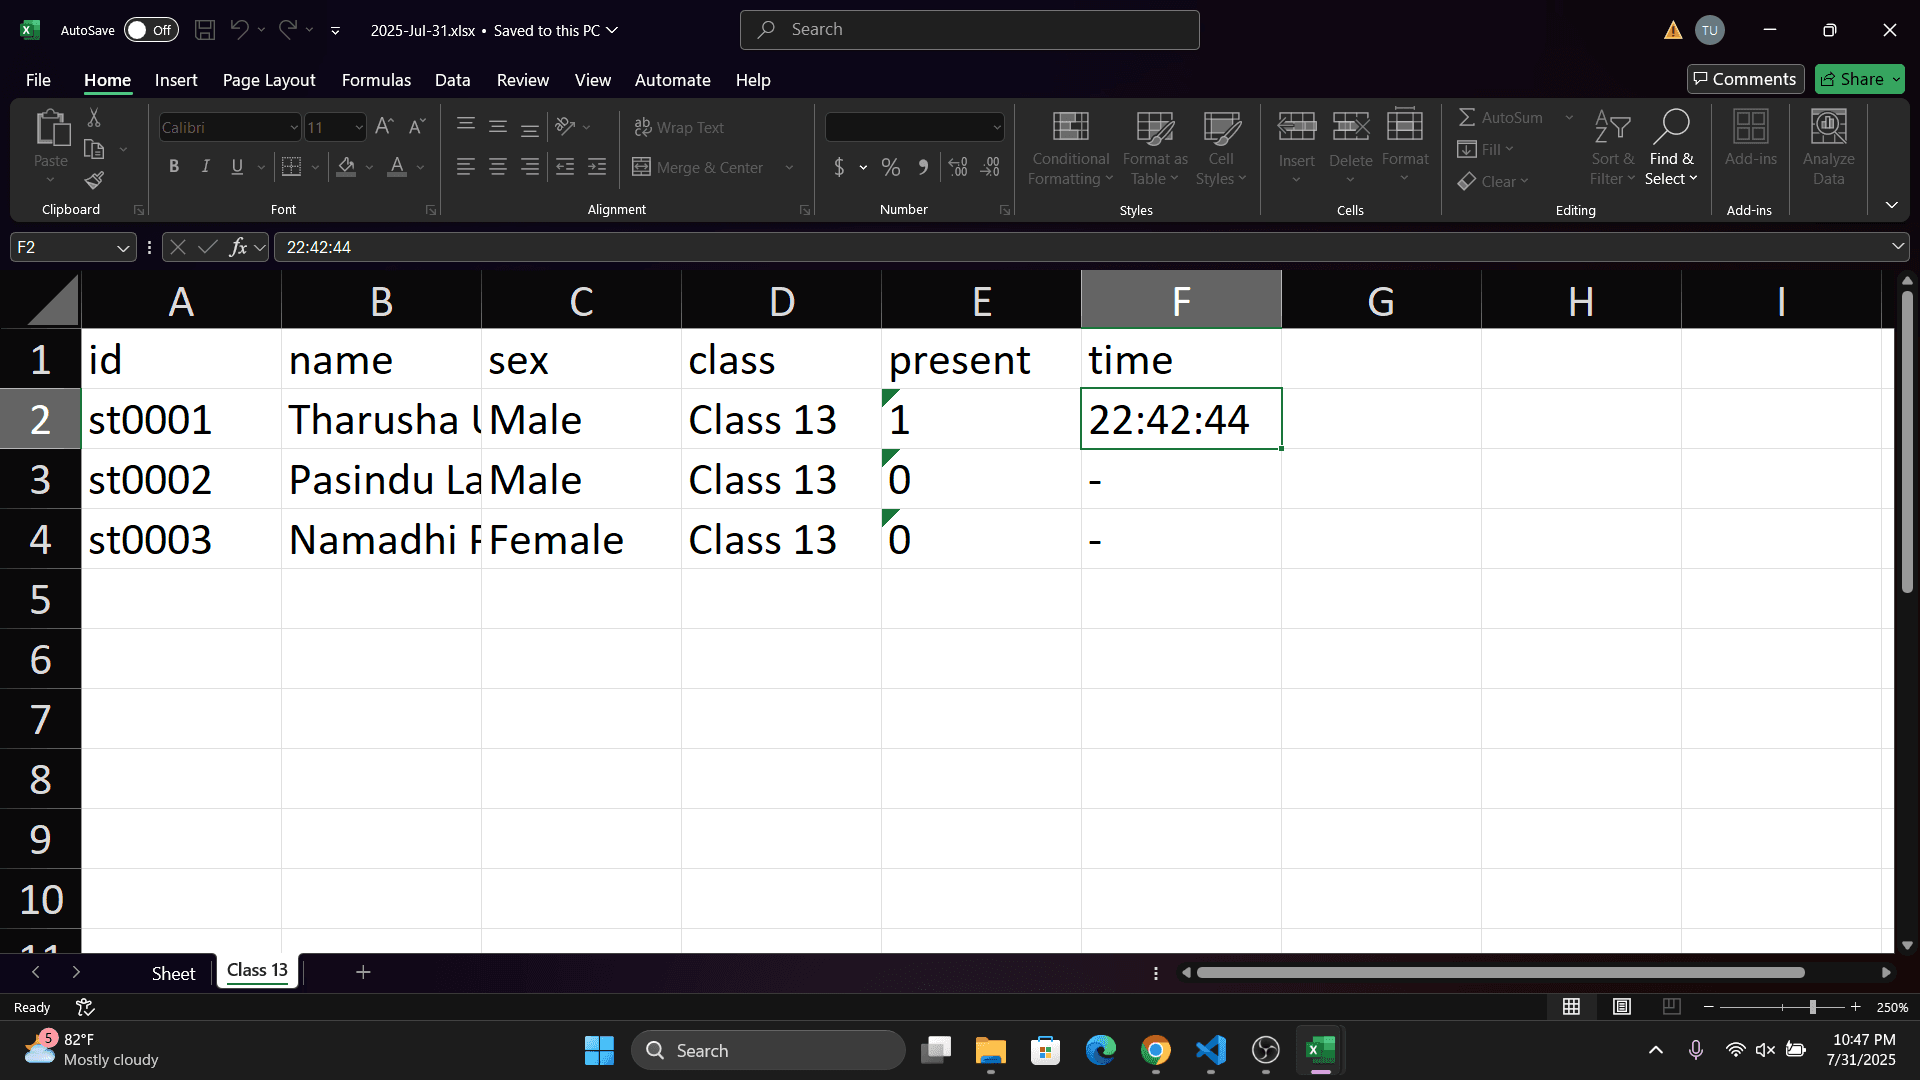The height and width of the screenshot is (1080, 1920).
Task: Open the font size dropdown
Action: pos(359,127)
